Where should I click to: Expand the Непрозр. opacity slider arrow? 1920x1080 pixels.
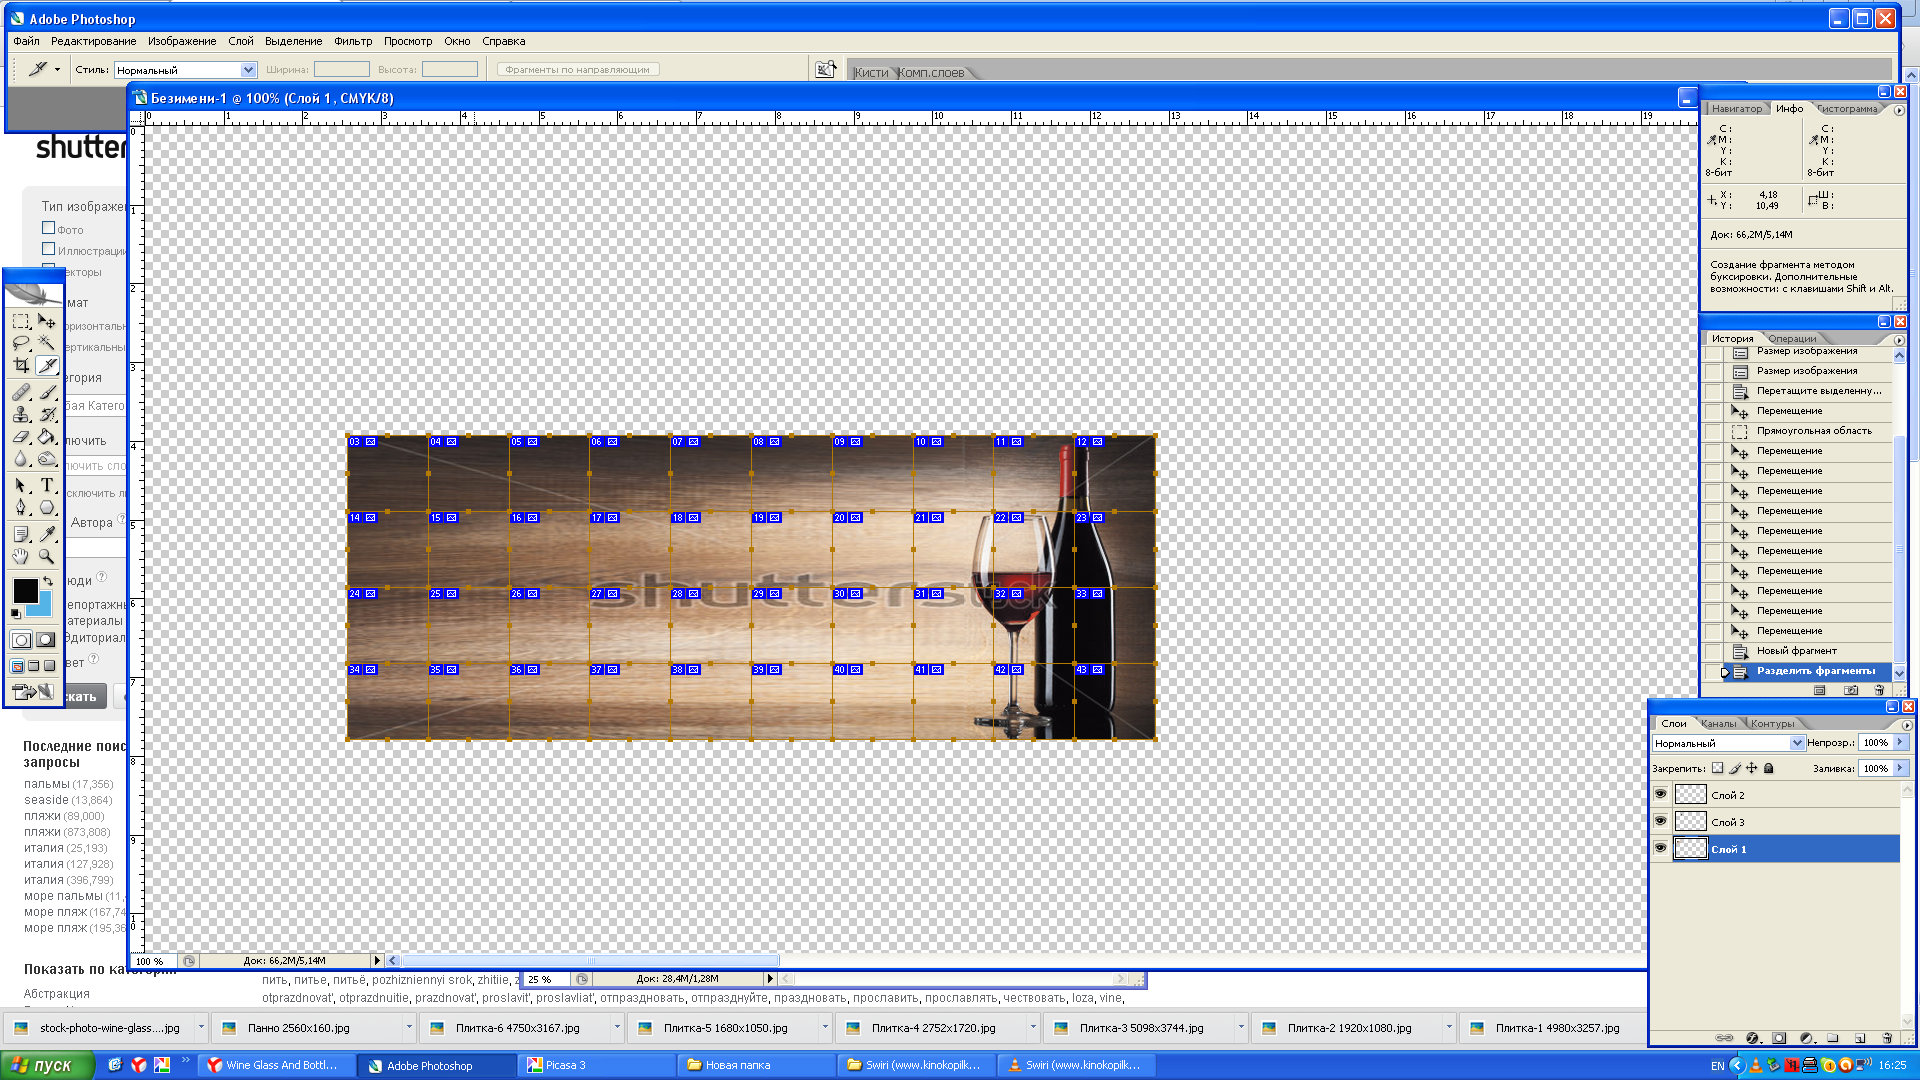(x=1900, y=742)
